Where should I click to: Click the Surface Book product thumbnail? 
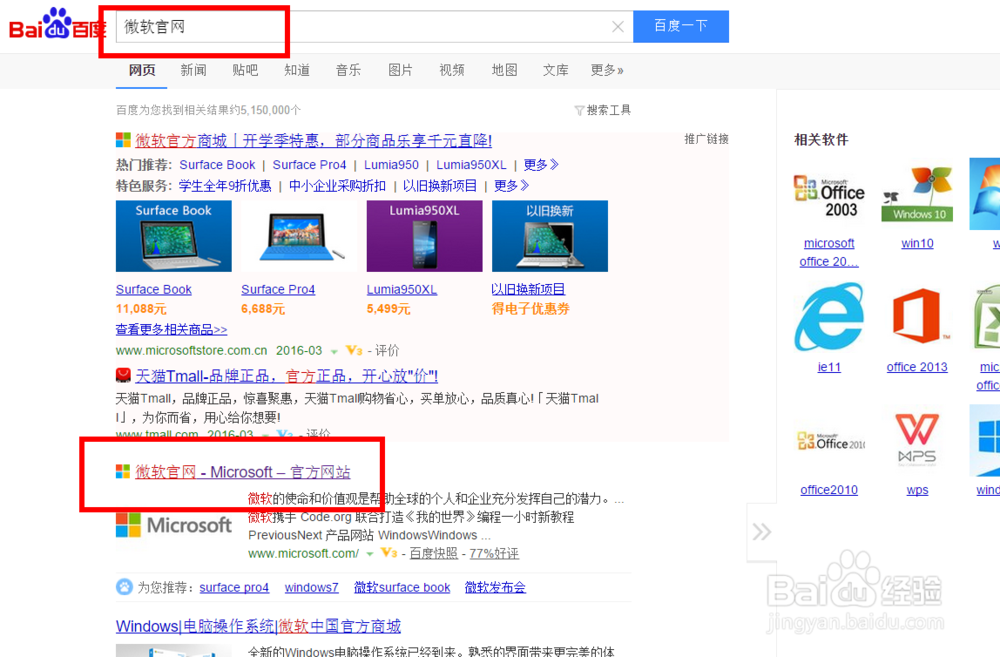[x=172, y=236]
